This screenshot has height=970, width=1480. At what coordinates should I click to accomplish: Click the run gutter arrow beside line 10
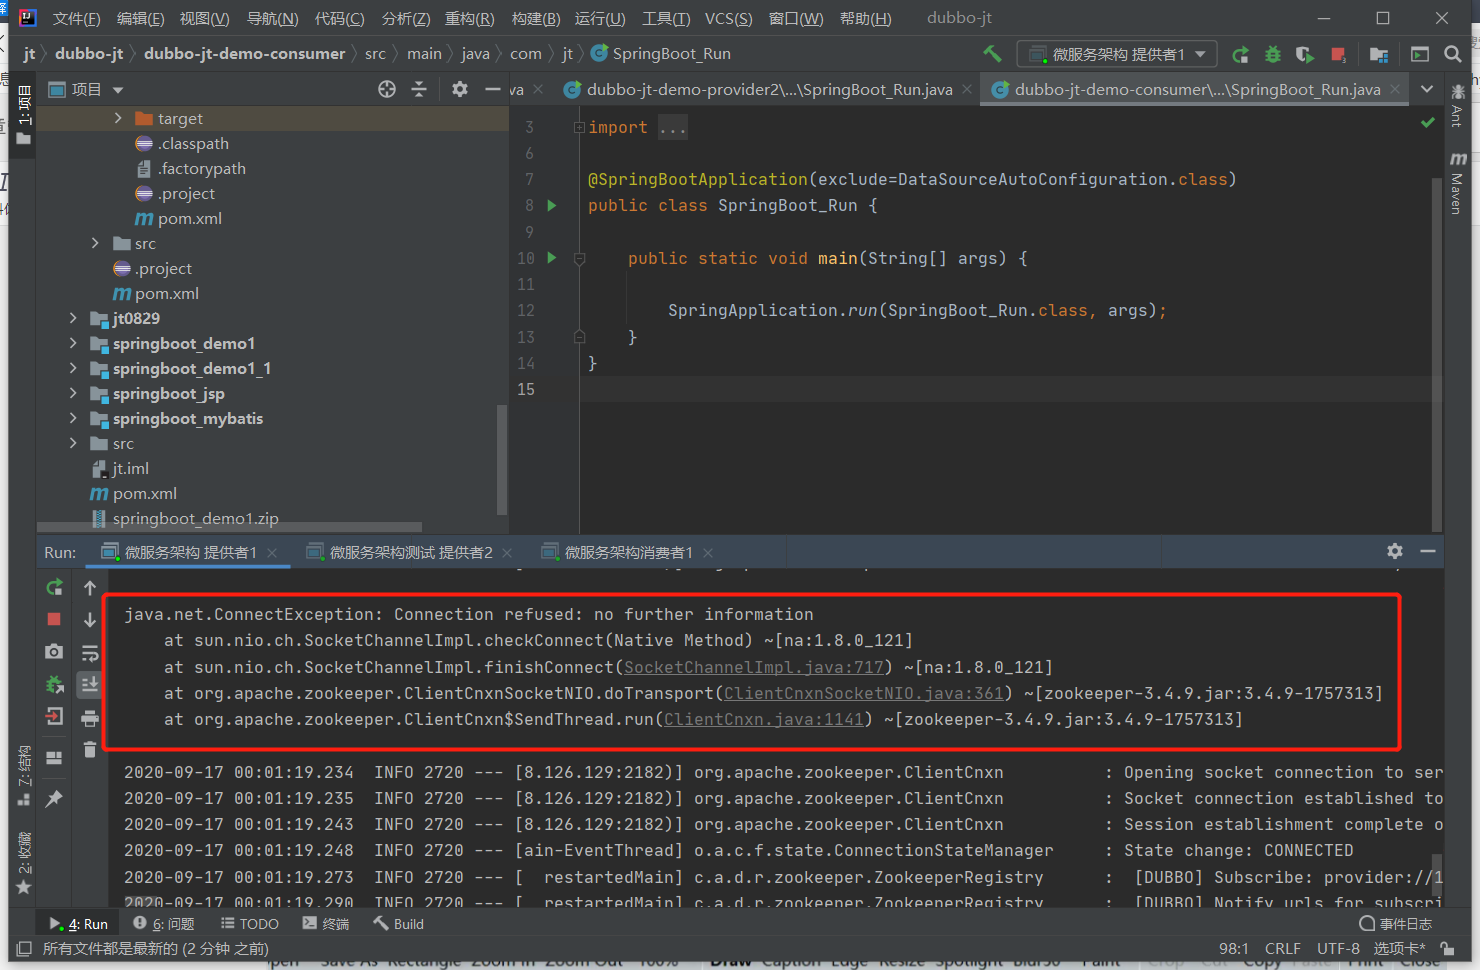[551, 257]
